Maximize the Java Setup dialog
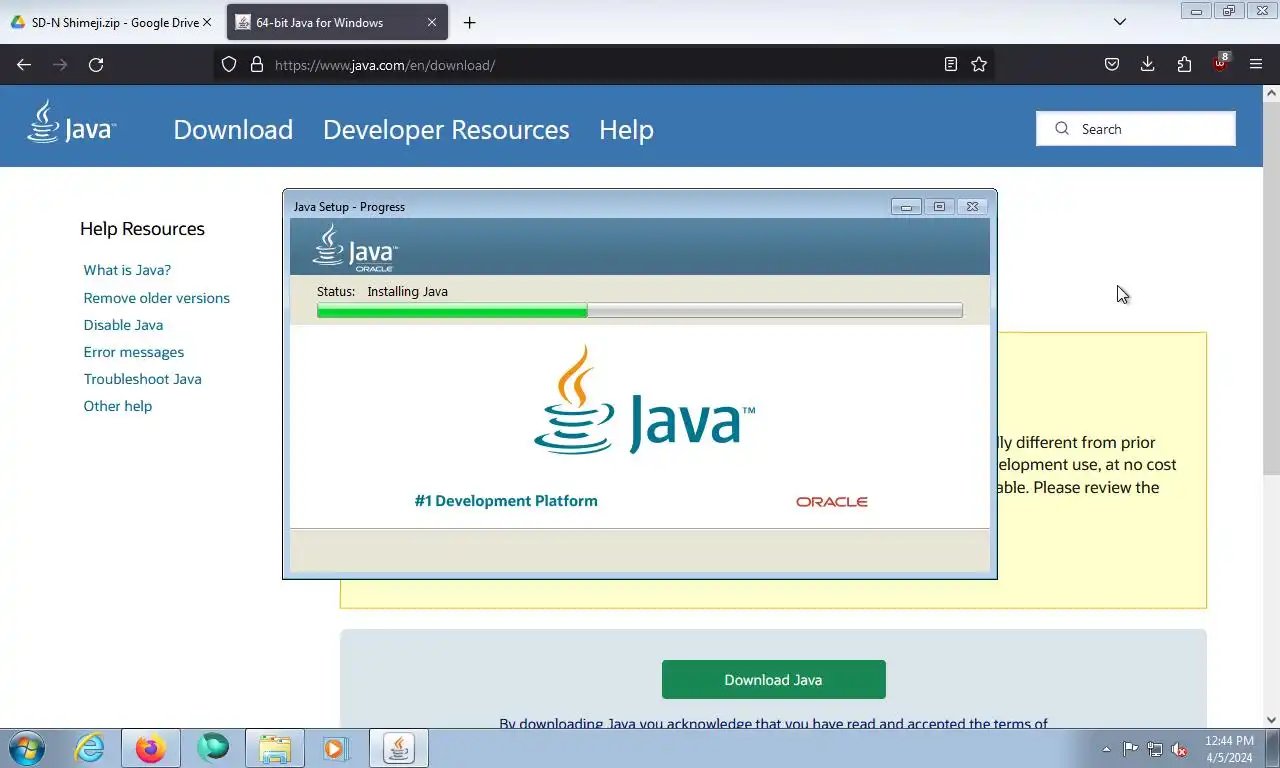1280x768 pixels. coord(939,207)
